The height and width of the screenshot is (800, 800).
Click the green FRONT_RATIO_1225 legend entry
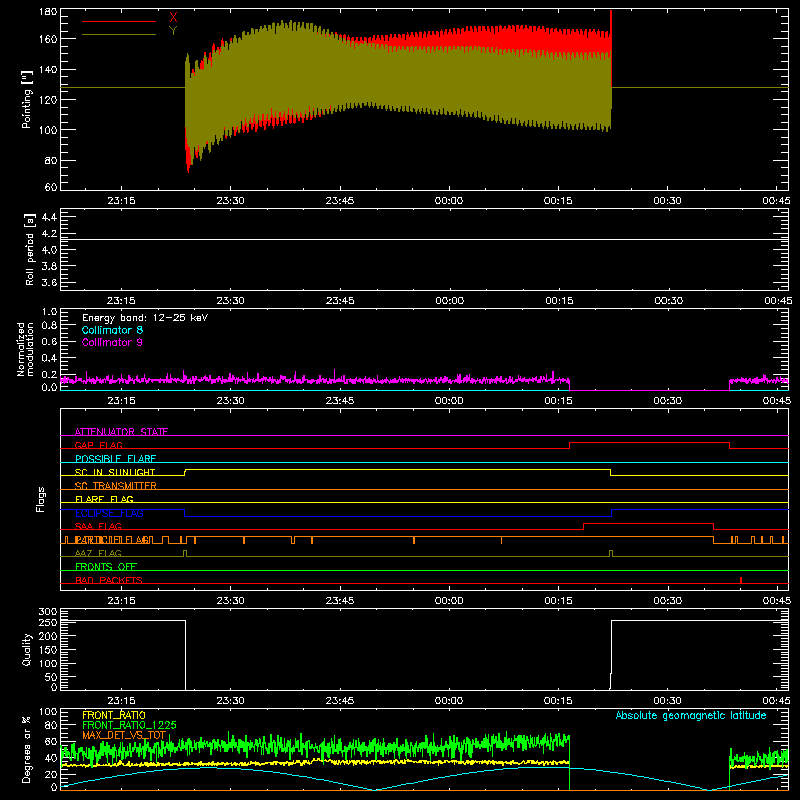coord(129,725)
